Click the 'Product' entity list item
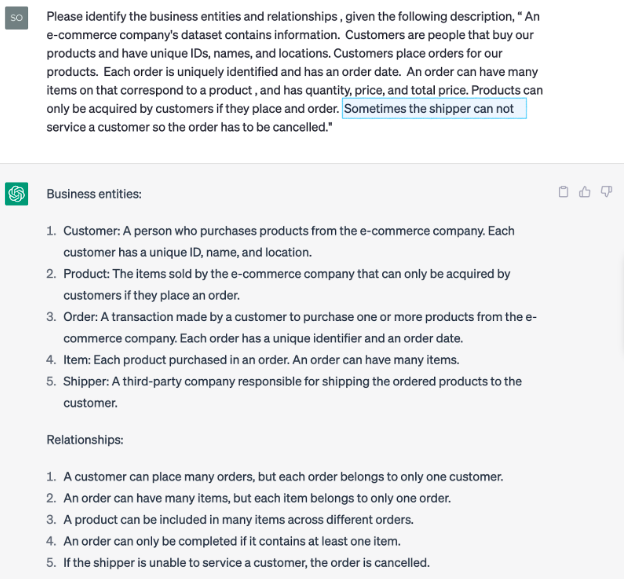The height and width of the screenshot is (579, 624). click(x=287, y=285)
